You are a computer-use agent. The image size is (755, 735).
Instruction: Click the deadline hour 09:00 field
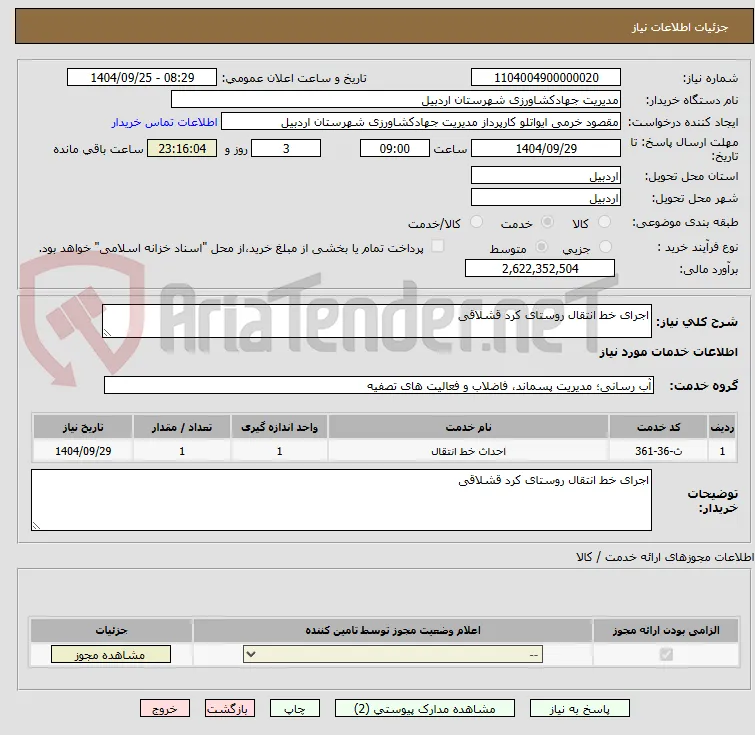tap(395, 148)
